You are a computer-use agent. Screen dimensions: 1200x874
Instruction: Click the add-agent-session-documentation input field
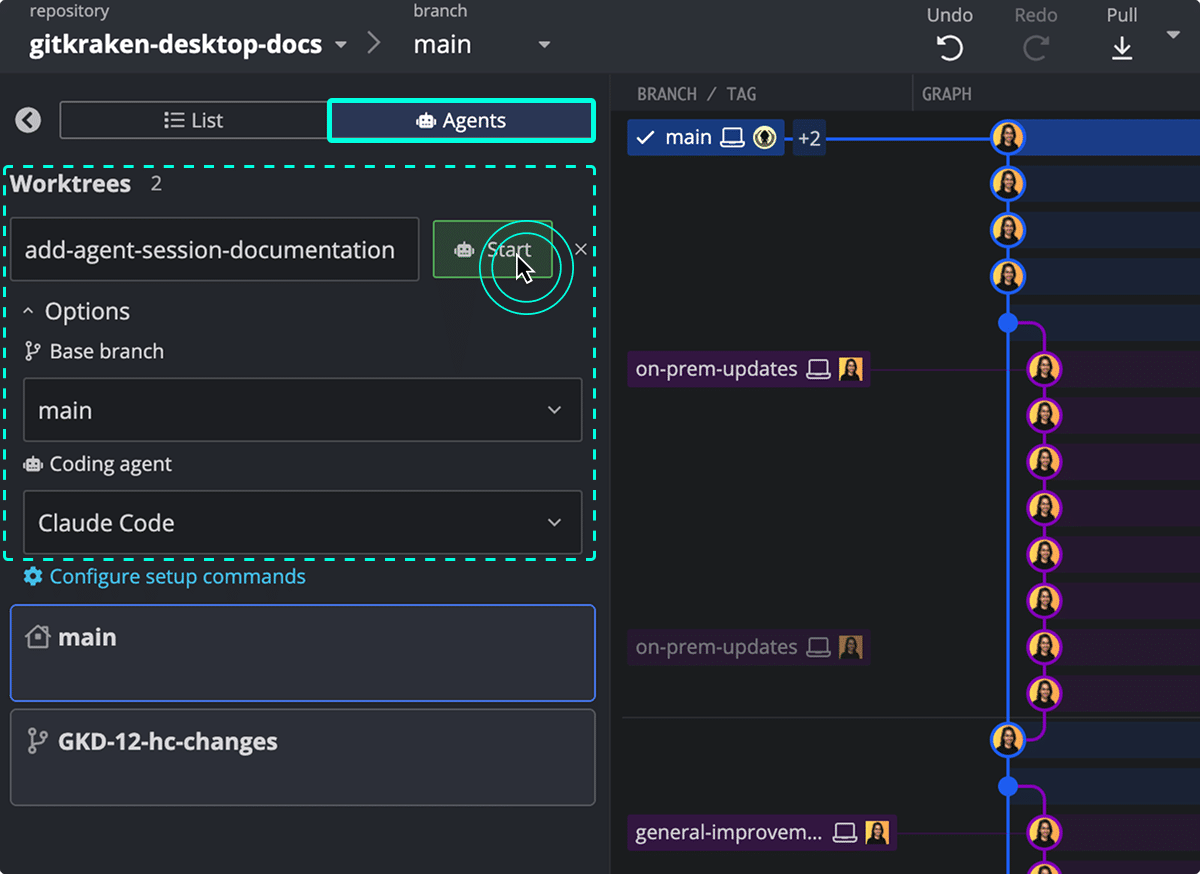215,249
